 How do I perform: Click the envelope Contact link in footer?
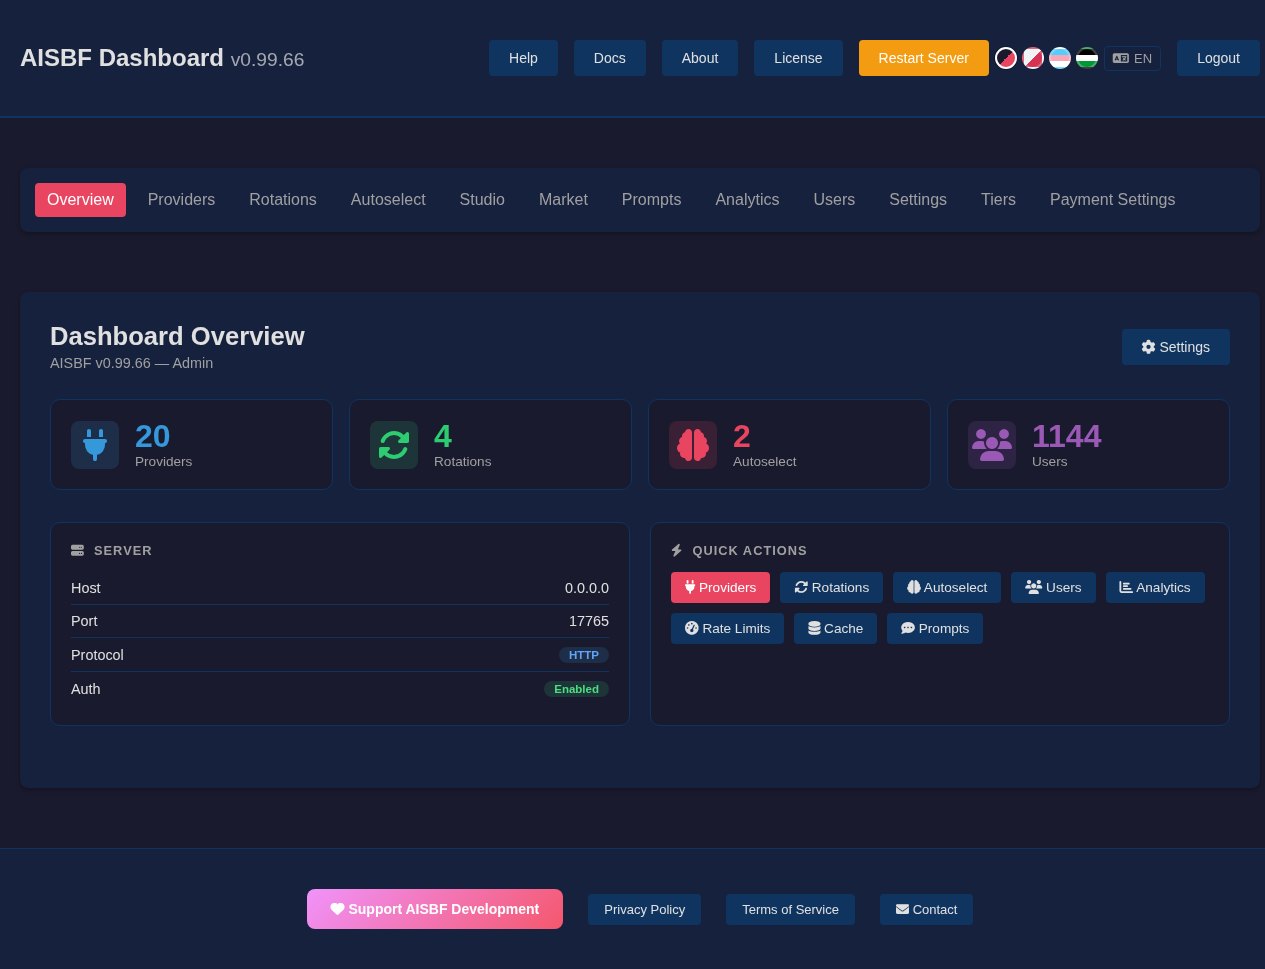926,909
